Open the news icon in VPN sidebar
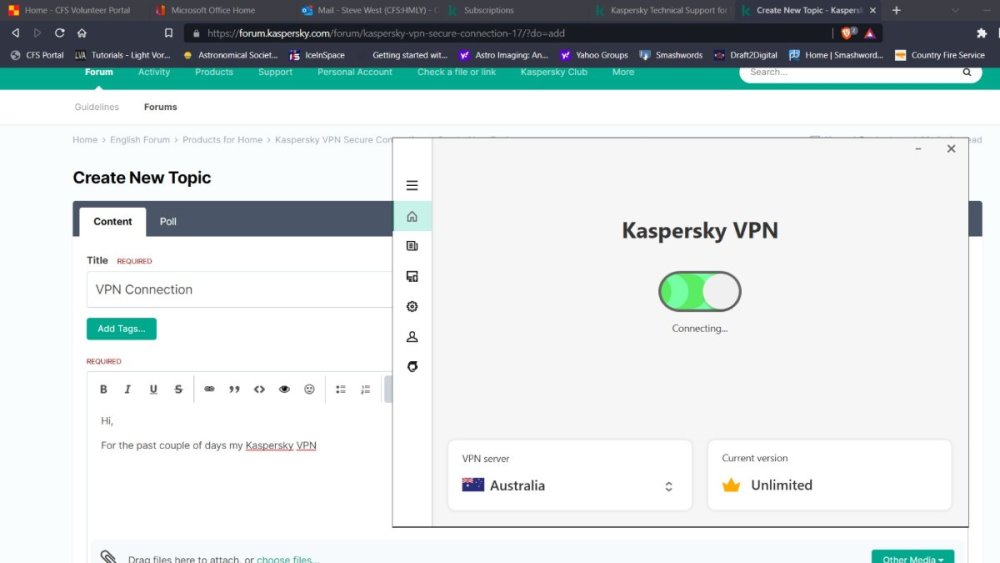Image resolution: width=1000 pixels, height=563 pixels. pyautogui.click(x=412, y=246)
